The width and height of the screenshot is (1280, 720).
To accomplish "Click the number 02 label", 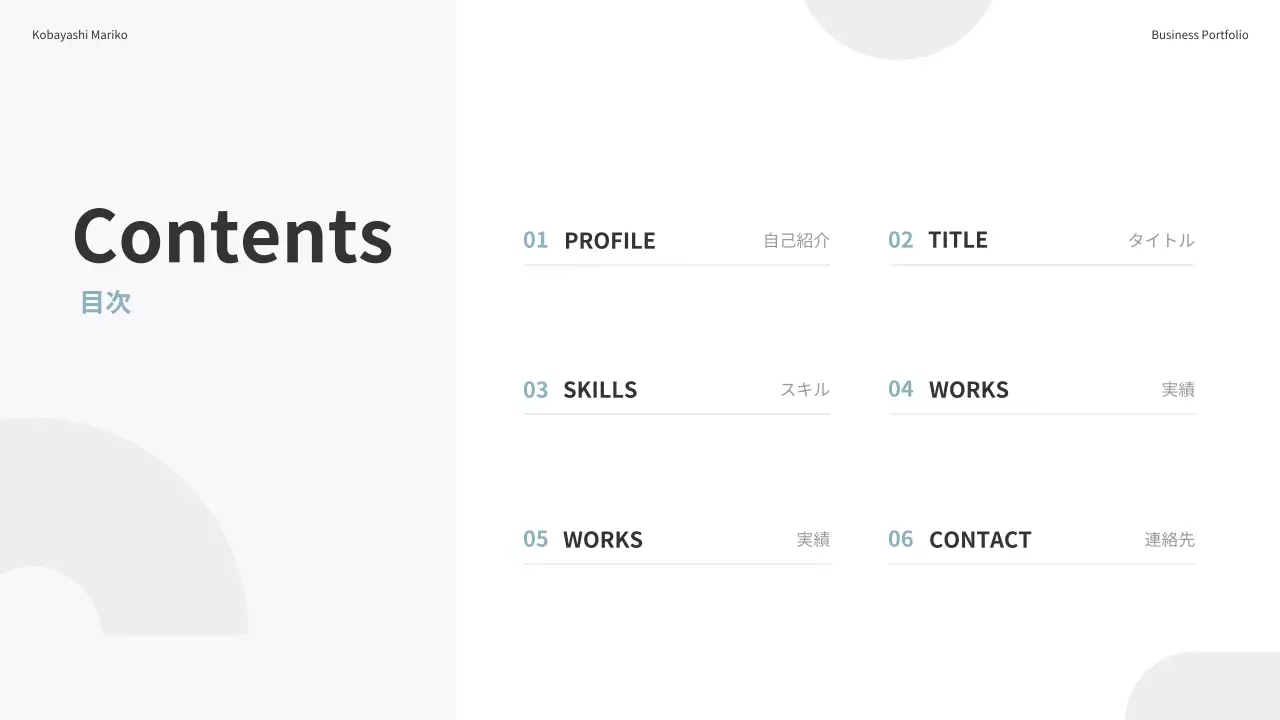I will (900, 240).
